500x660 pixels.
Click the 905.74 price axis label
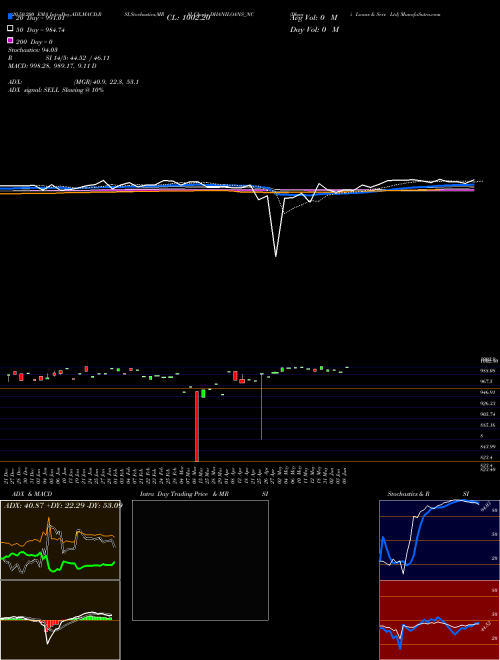[487, 414]
